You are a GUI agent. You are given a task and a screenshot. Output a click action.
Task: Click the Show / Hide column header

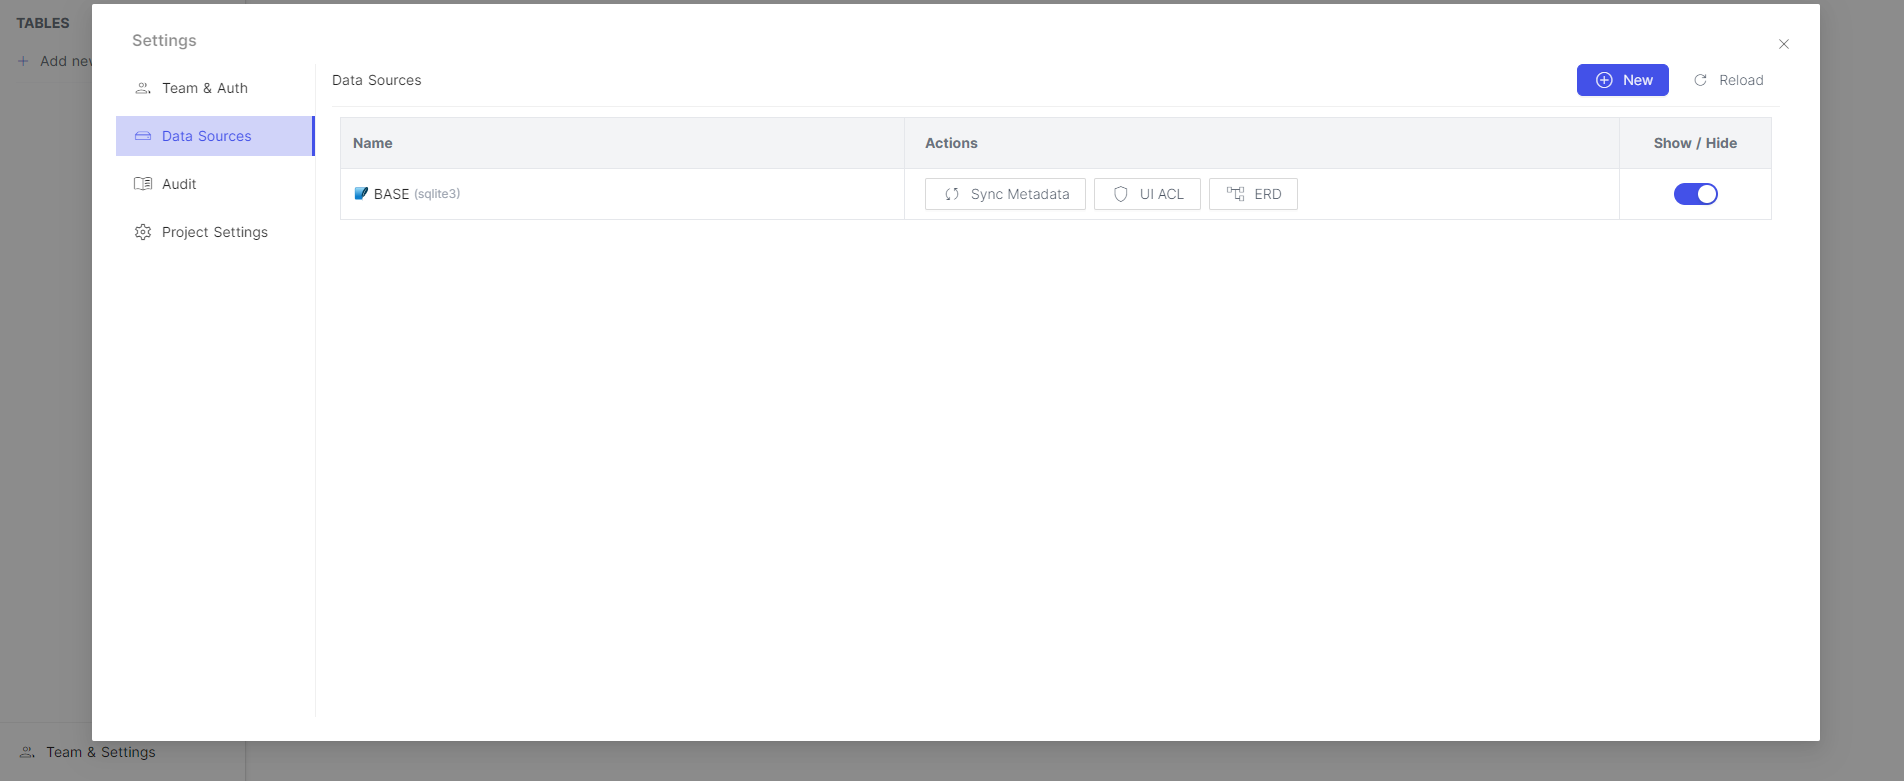tap(1695, 143)
